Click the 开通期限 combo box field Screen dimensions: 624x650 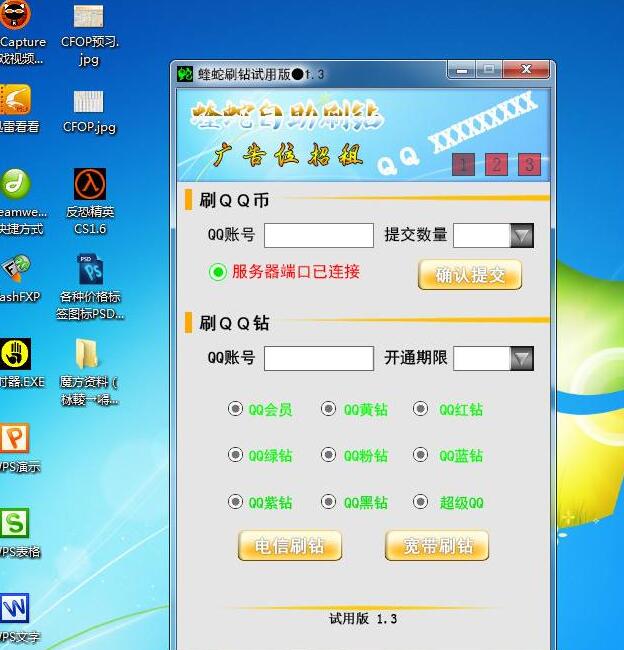[481, 358]
